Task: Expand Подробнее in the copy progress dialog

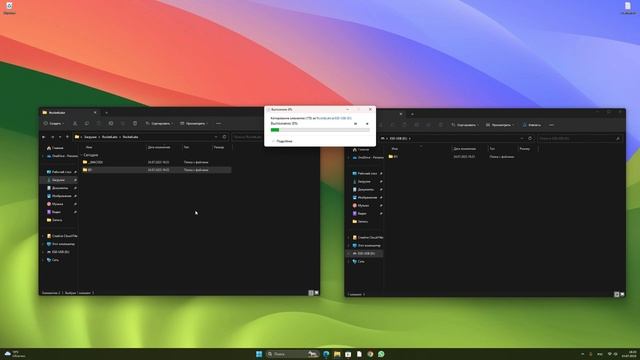Action: pyautogui.click(x=282, y=141)
